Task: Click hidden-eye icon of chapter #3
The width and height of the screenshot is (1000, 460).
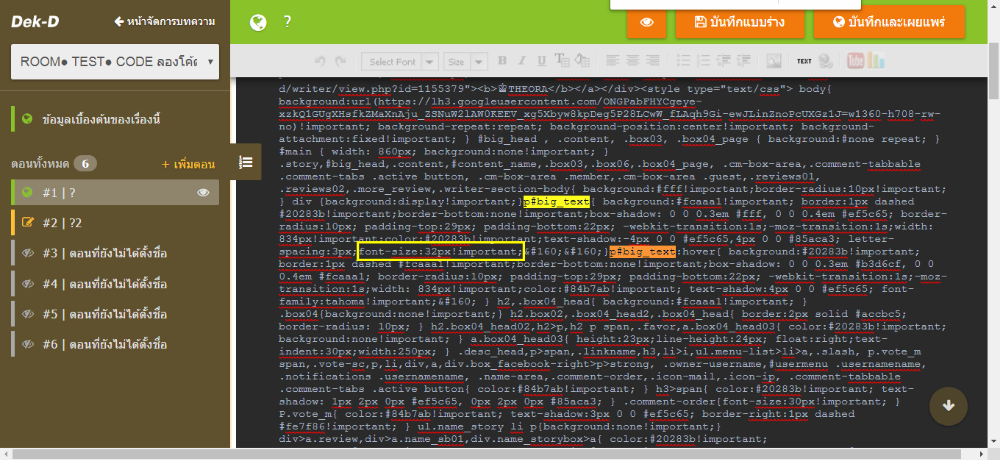Action: click(x=27, y=253)
